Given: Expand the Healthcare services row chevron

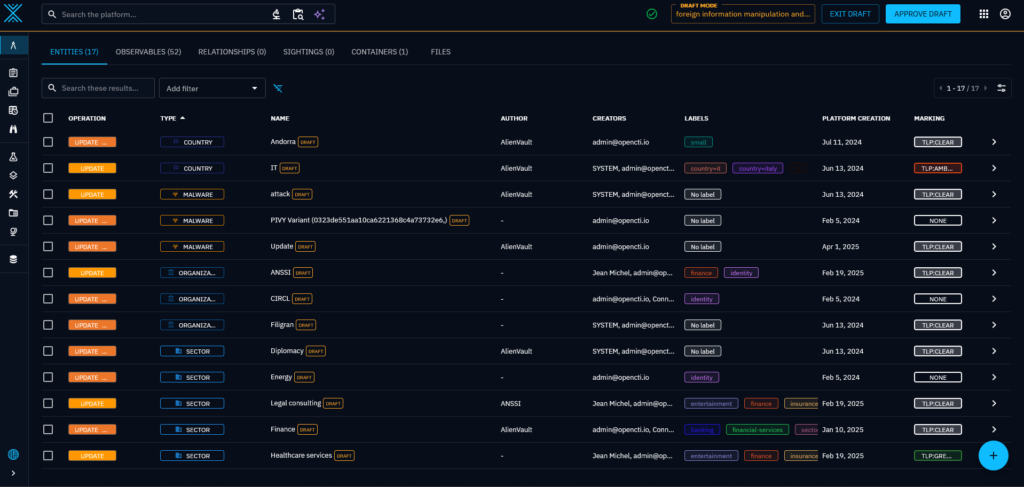Looking at the screenshot, I should (994, 455).
